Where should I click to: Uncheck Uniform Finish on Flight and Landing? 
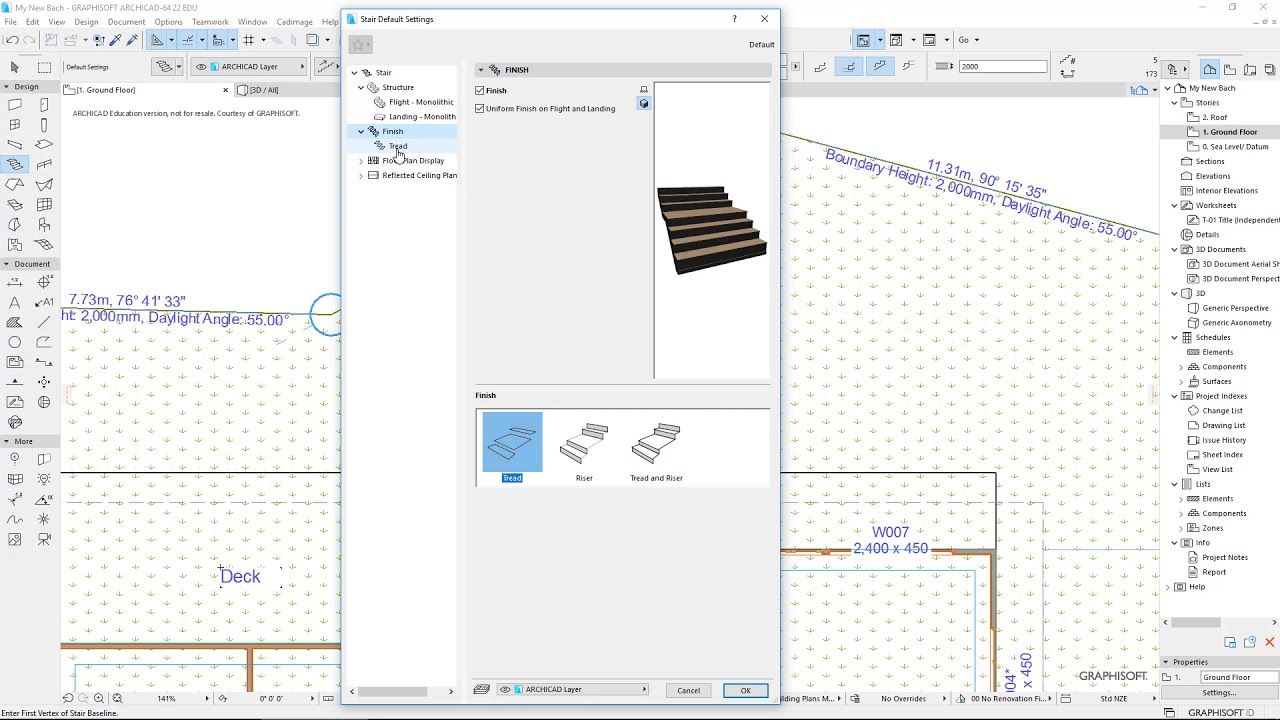(480, 108)
